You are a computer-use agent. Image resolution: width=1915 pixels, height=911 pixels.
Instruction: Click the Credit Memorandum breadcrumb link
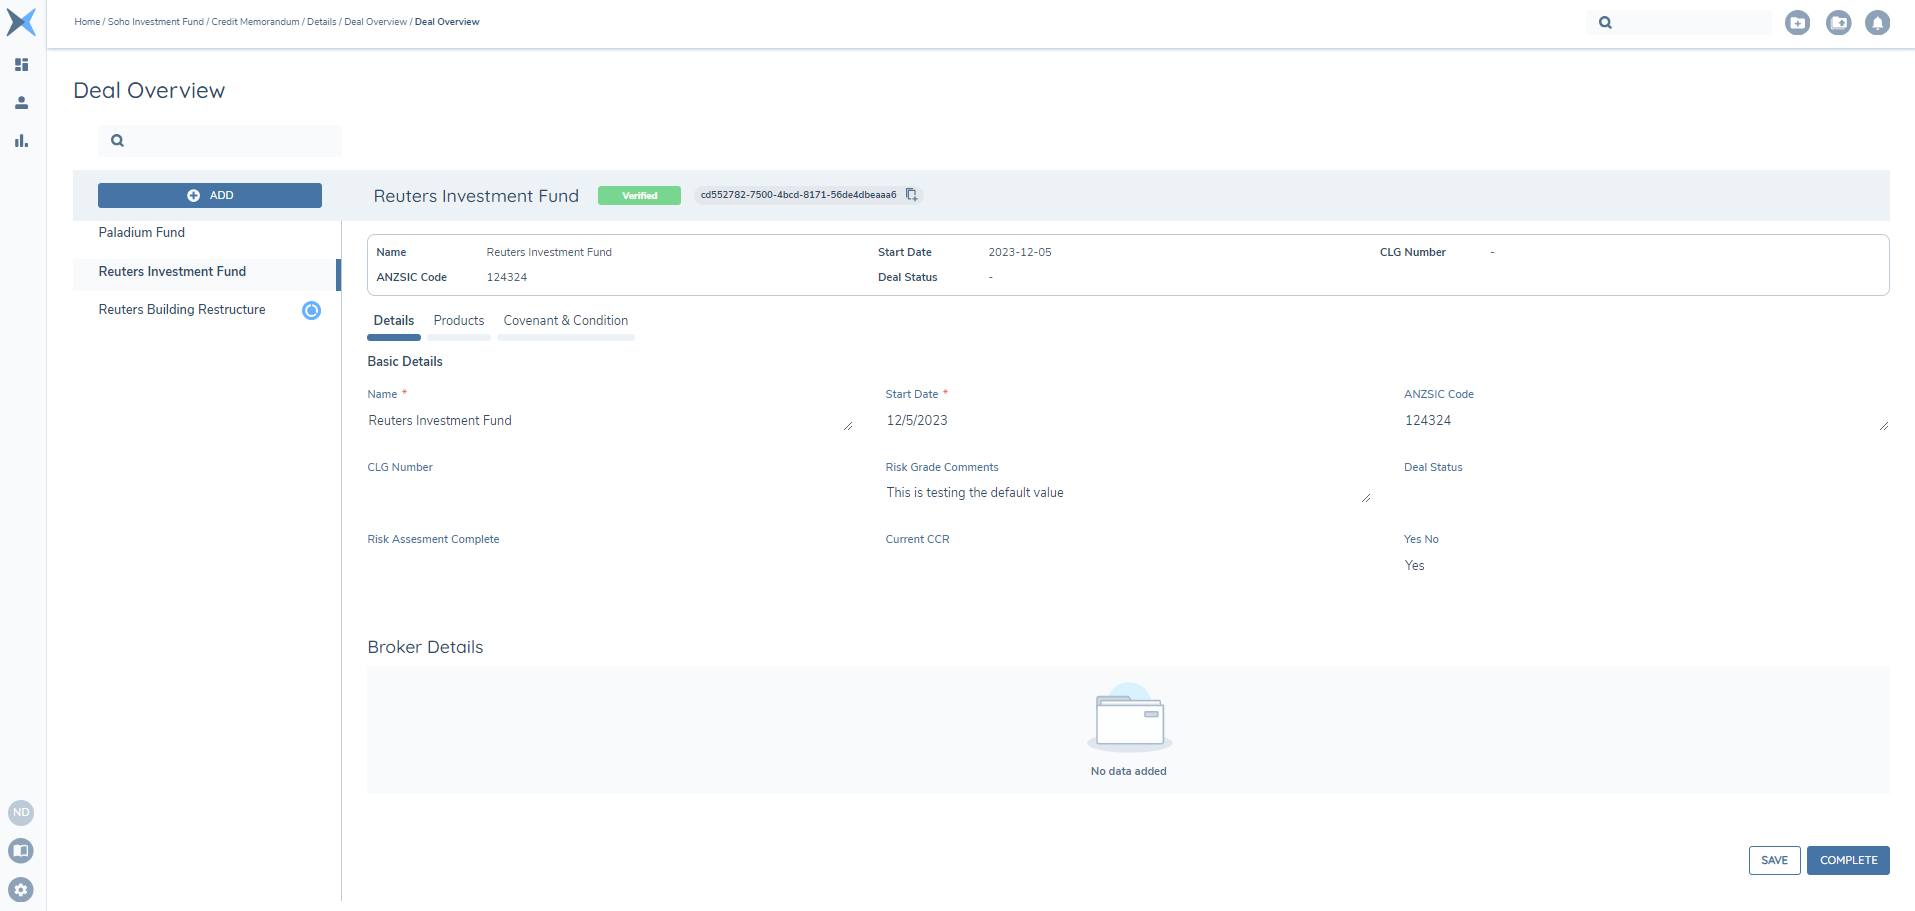pyautogui.click(x=255, y=22)
